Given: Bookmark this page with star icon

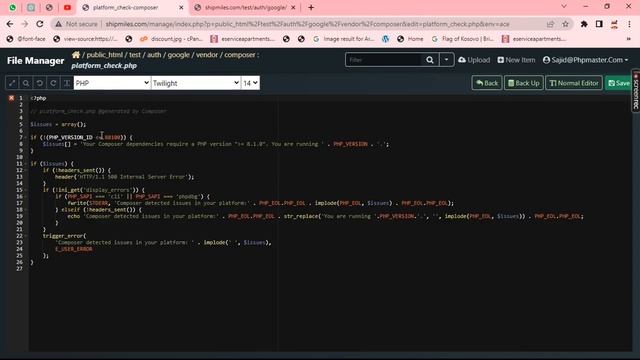Looking at the screenshot, I should click(565, 24).
